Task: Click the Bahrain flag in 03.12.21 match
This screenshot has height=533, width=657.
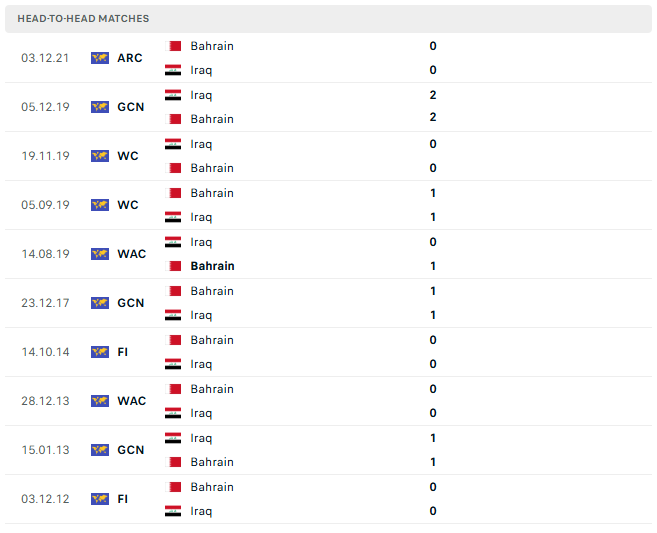Action: [x=173, y=46]
